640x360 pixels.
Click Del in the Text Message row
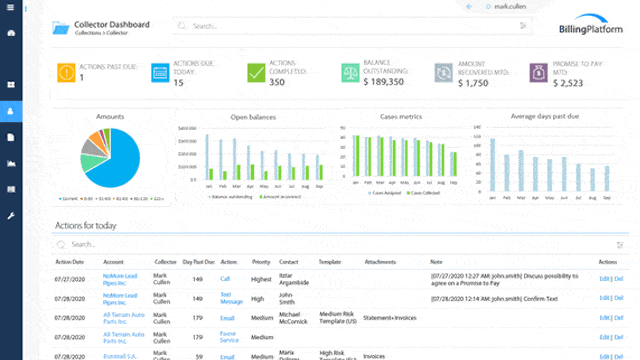point(619,298)
